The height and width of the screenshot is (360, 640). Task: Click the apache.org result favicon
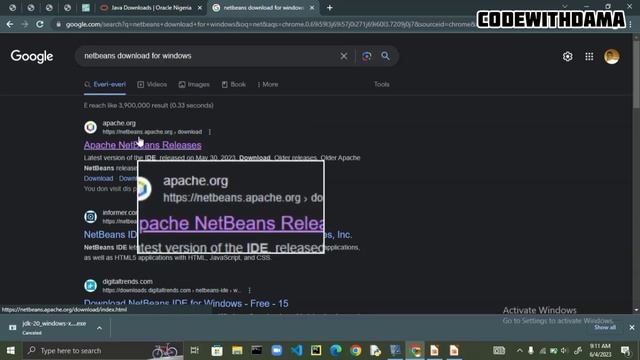[90, 127]
